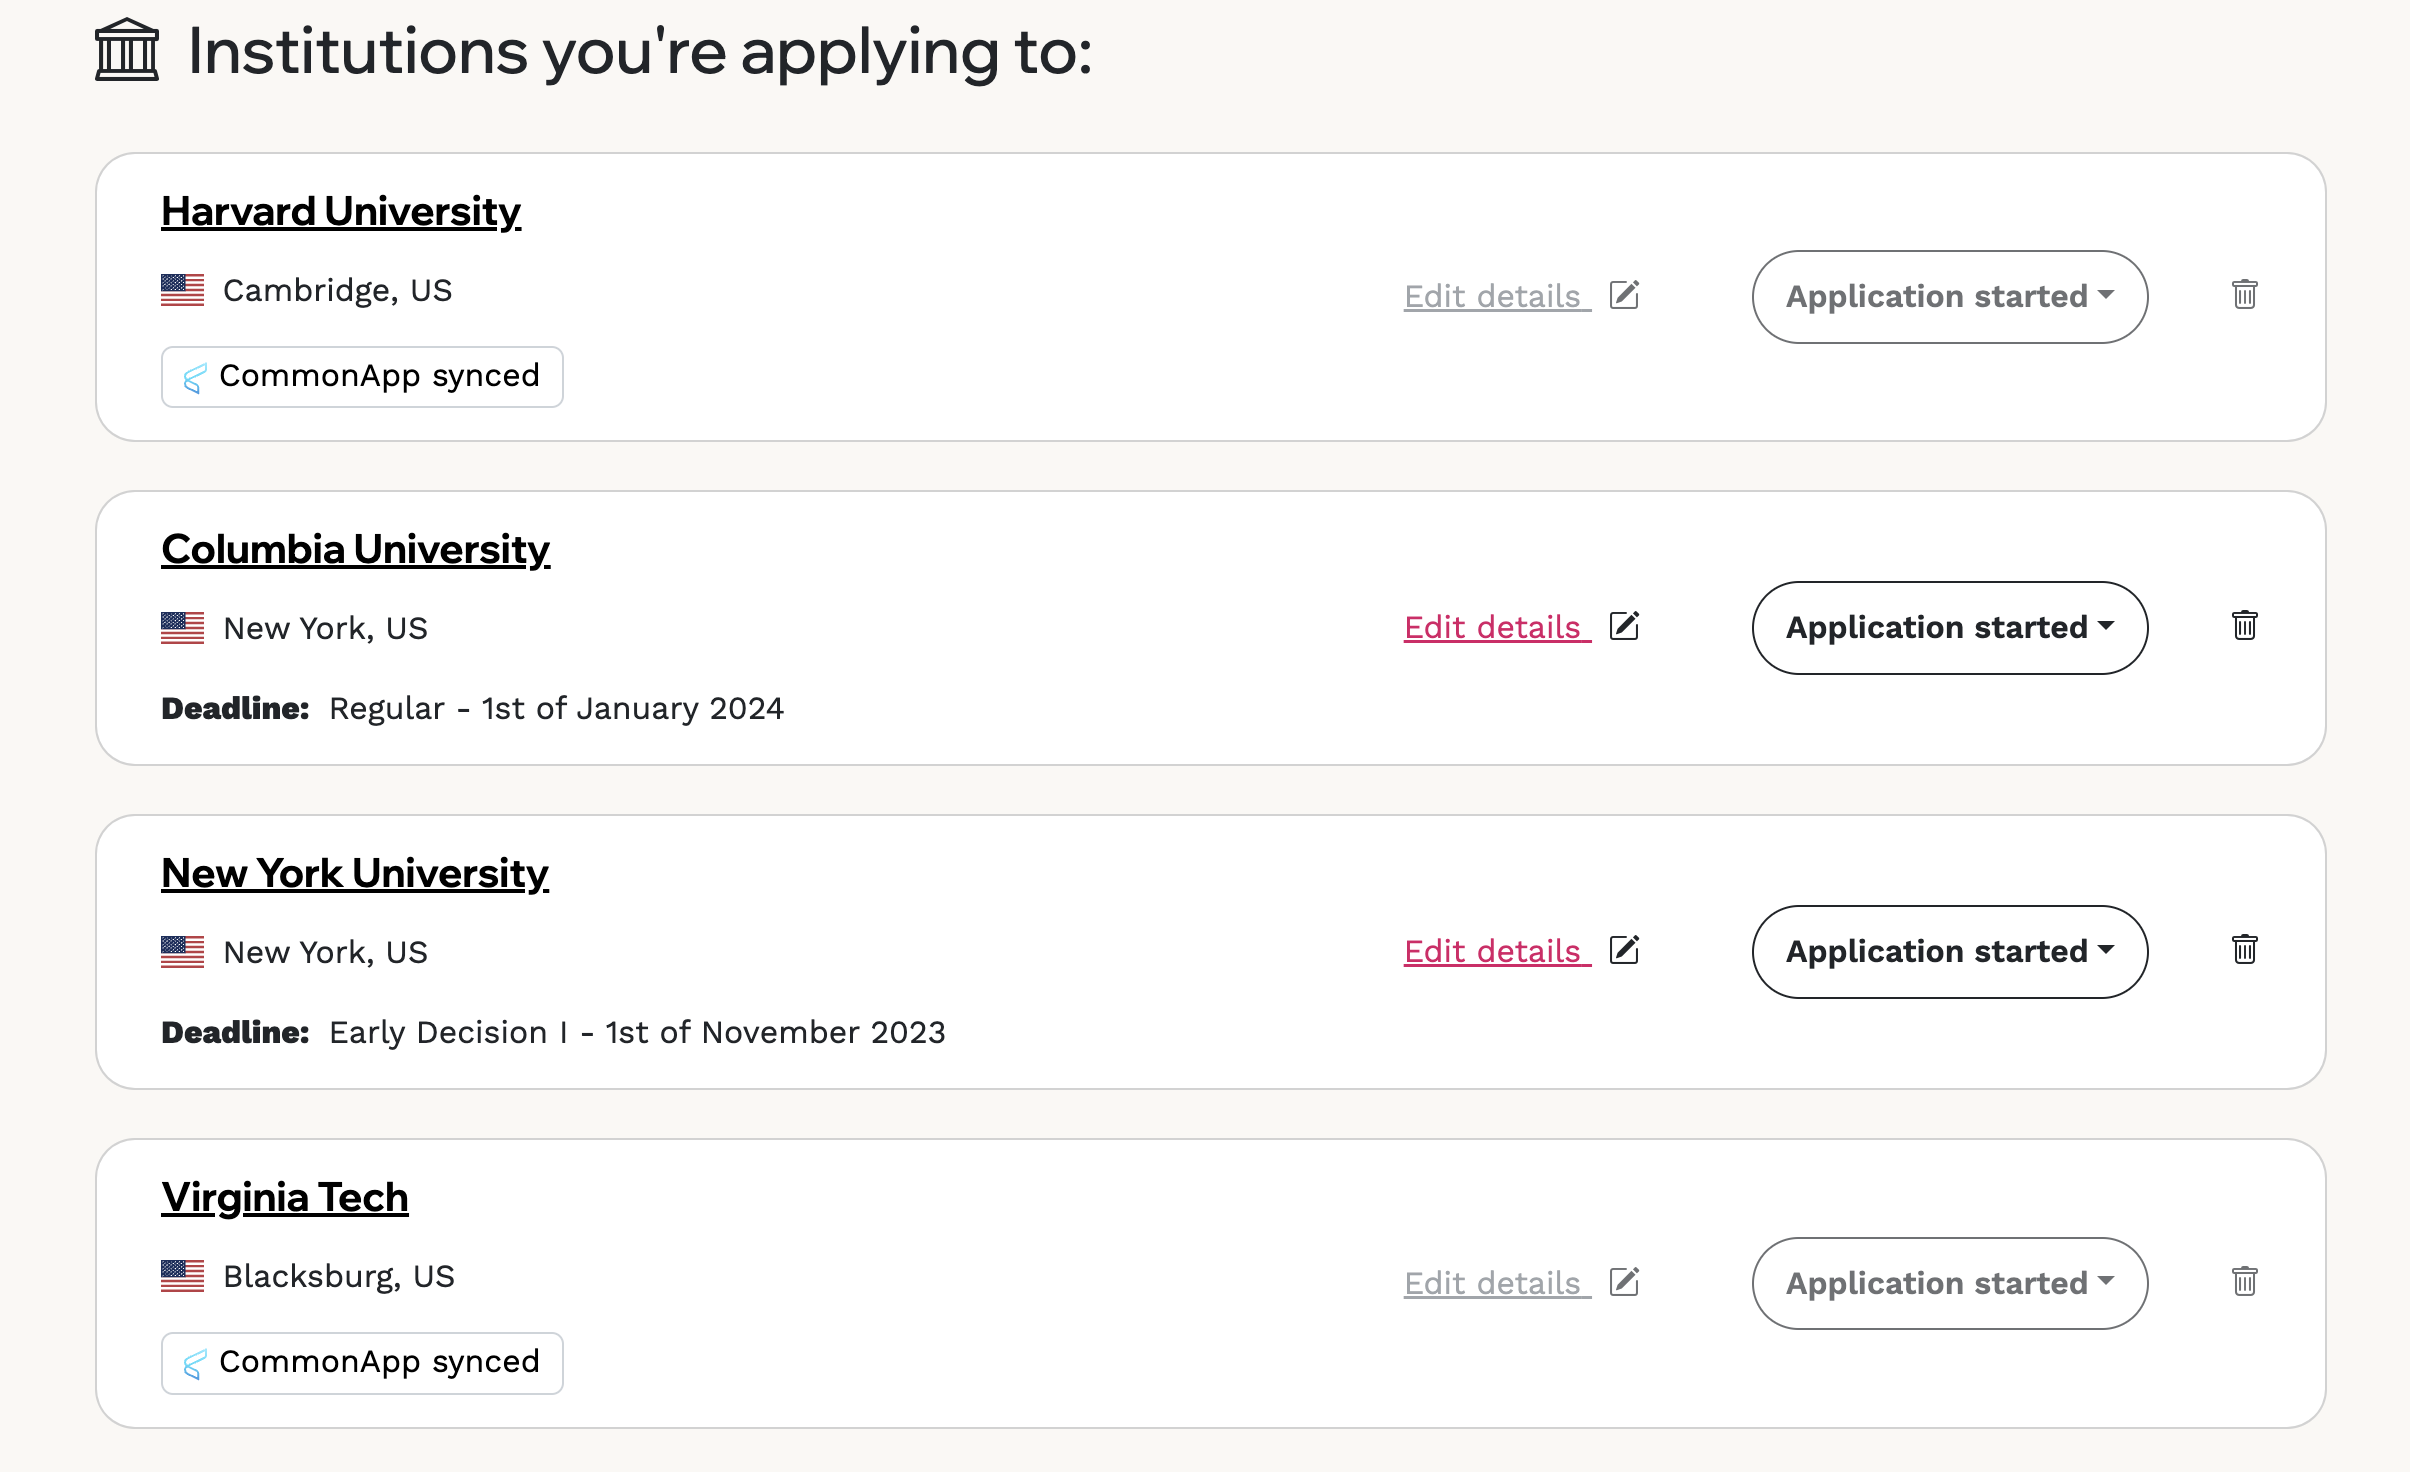
Task: Open the Harvard University link
Action: 341,212
